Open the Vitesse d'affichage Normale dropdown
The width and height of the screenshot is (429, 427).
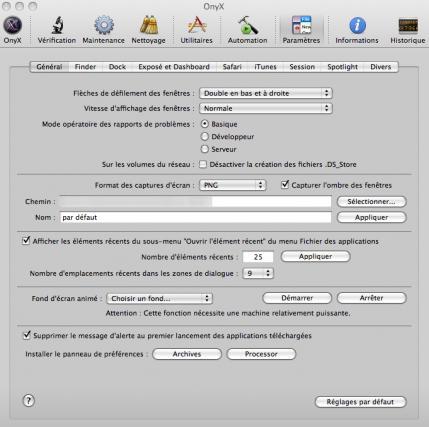266,108
